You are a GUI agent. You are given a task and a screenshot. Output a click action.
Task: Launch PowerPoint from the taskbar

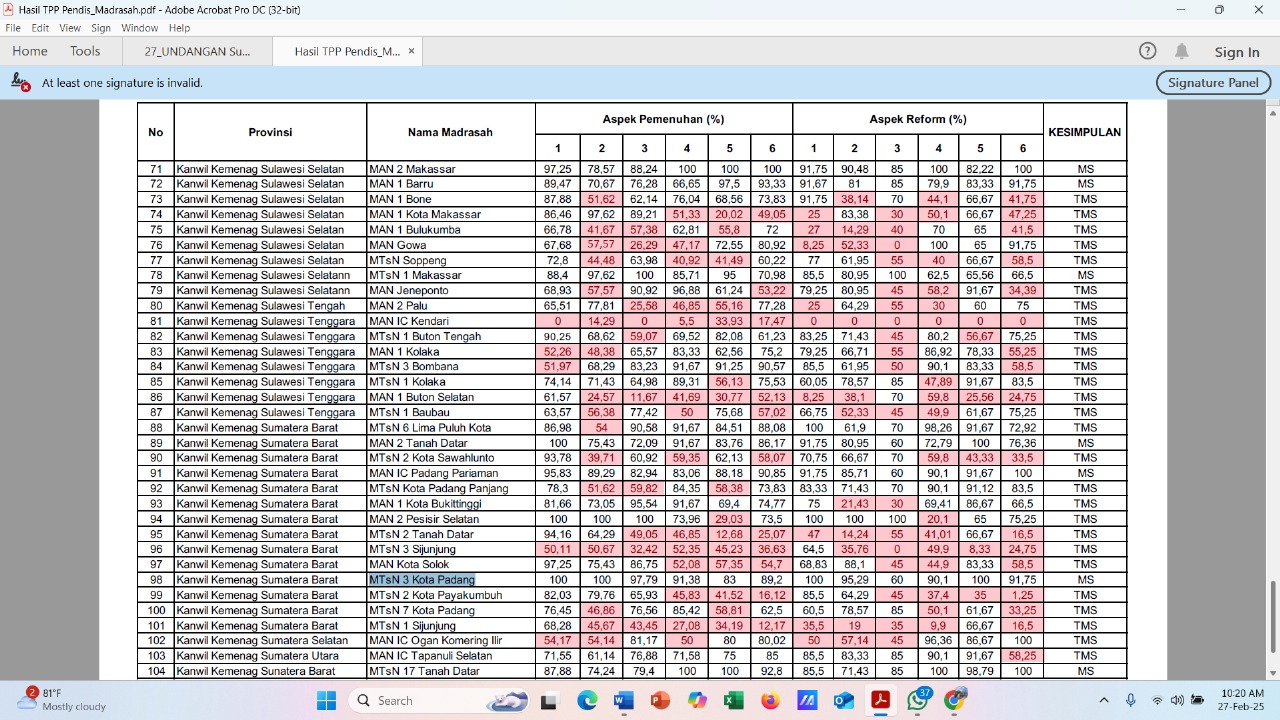pos(660,701)
